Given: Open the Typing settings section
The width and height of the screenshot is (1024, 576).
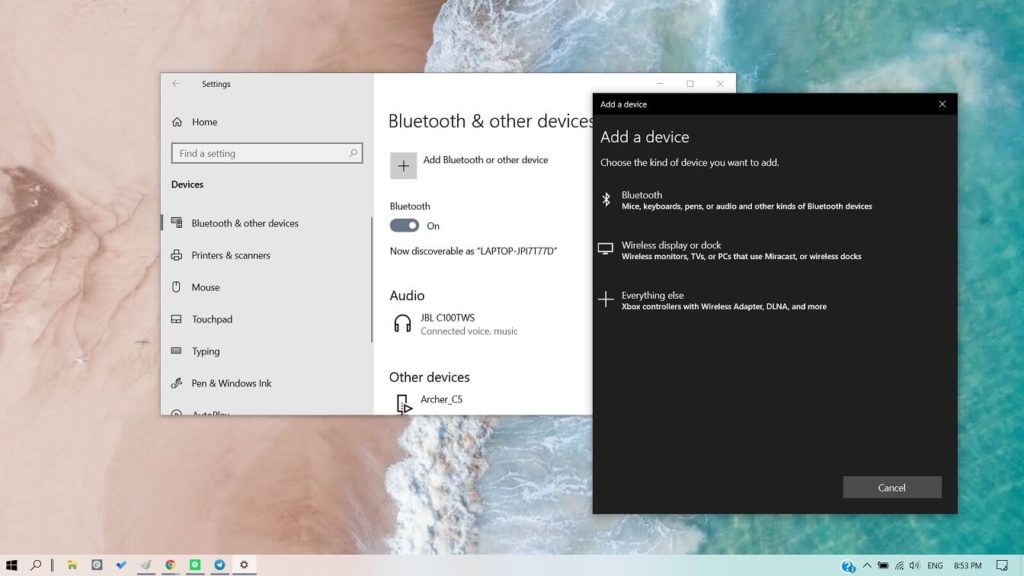Looking at the screenshot, I should [x=205, y=351].
